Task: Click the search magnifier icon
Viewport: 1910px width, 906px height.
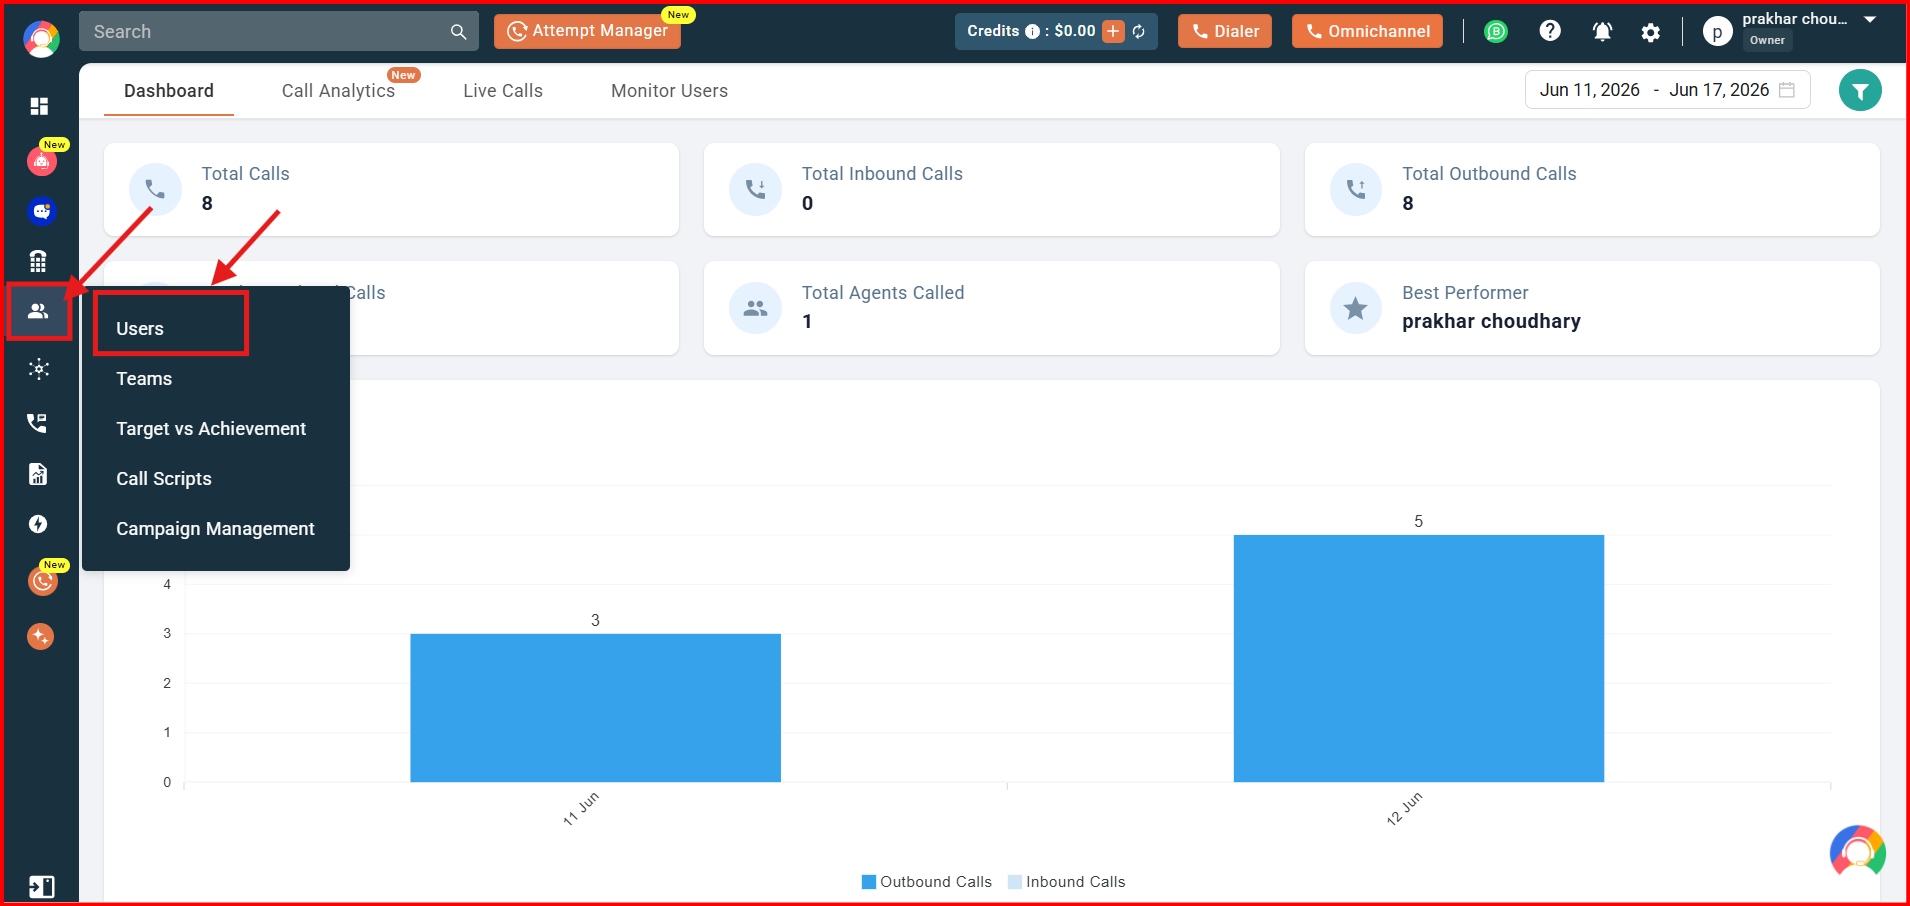Action: coord(458,32)
